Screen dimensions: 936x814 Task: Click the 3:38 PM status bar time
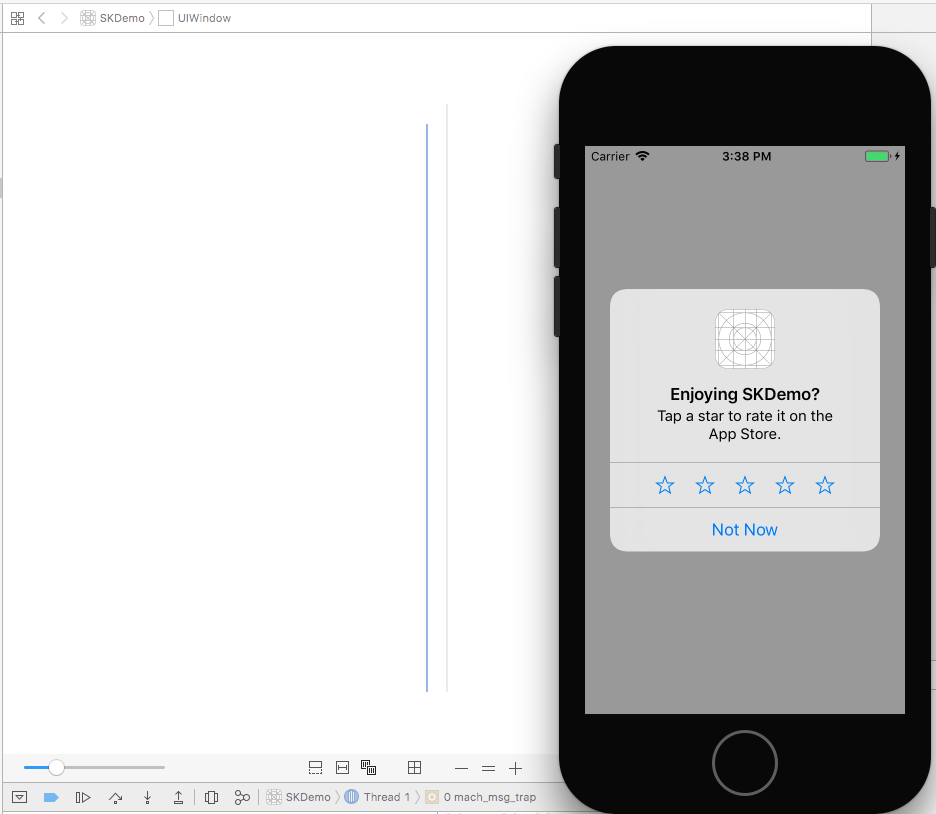(747, 156)
